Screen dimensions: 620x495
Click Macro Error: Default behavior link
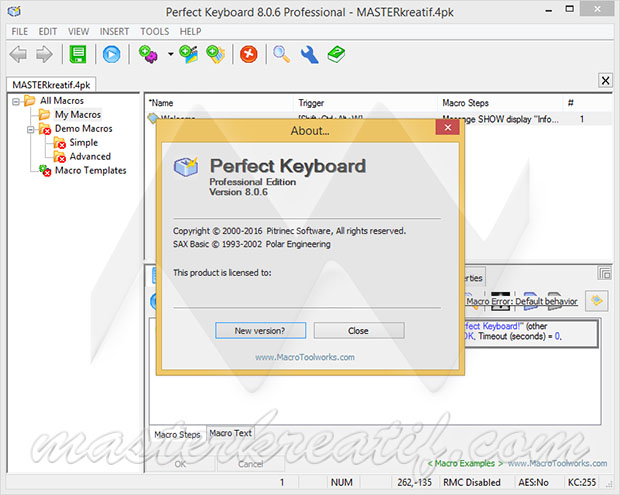(x=522, y=301)
